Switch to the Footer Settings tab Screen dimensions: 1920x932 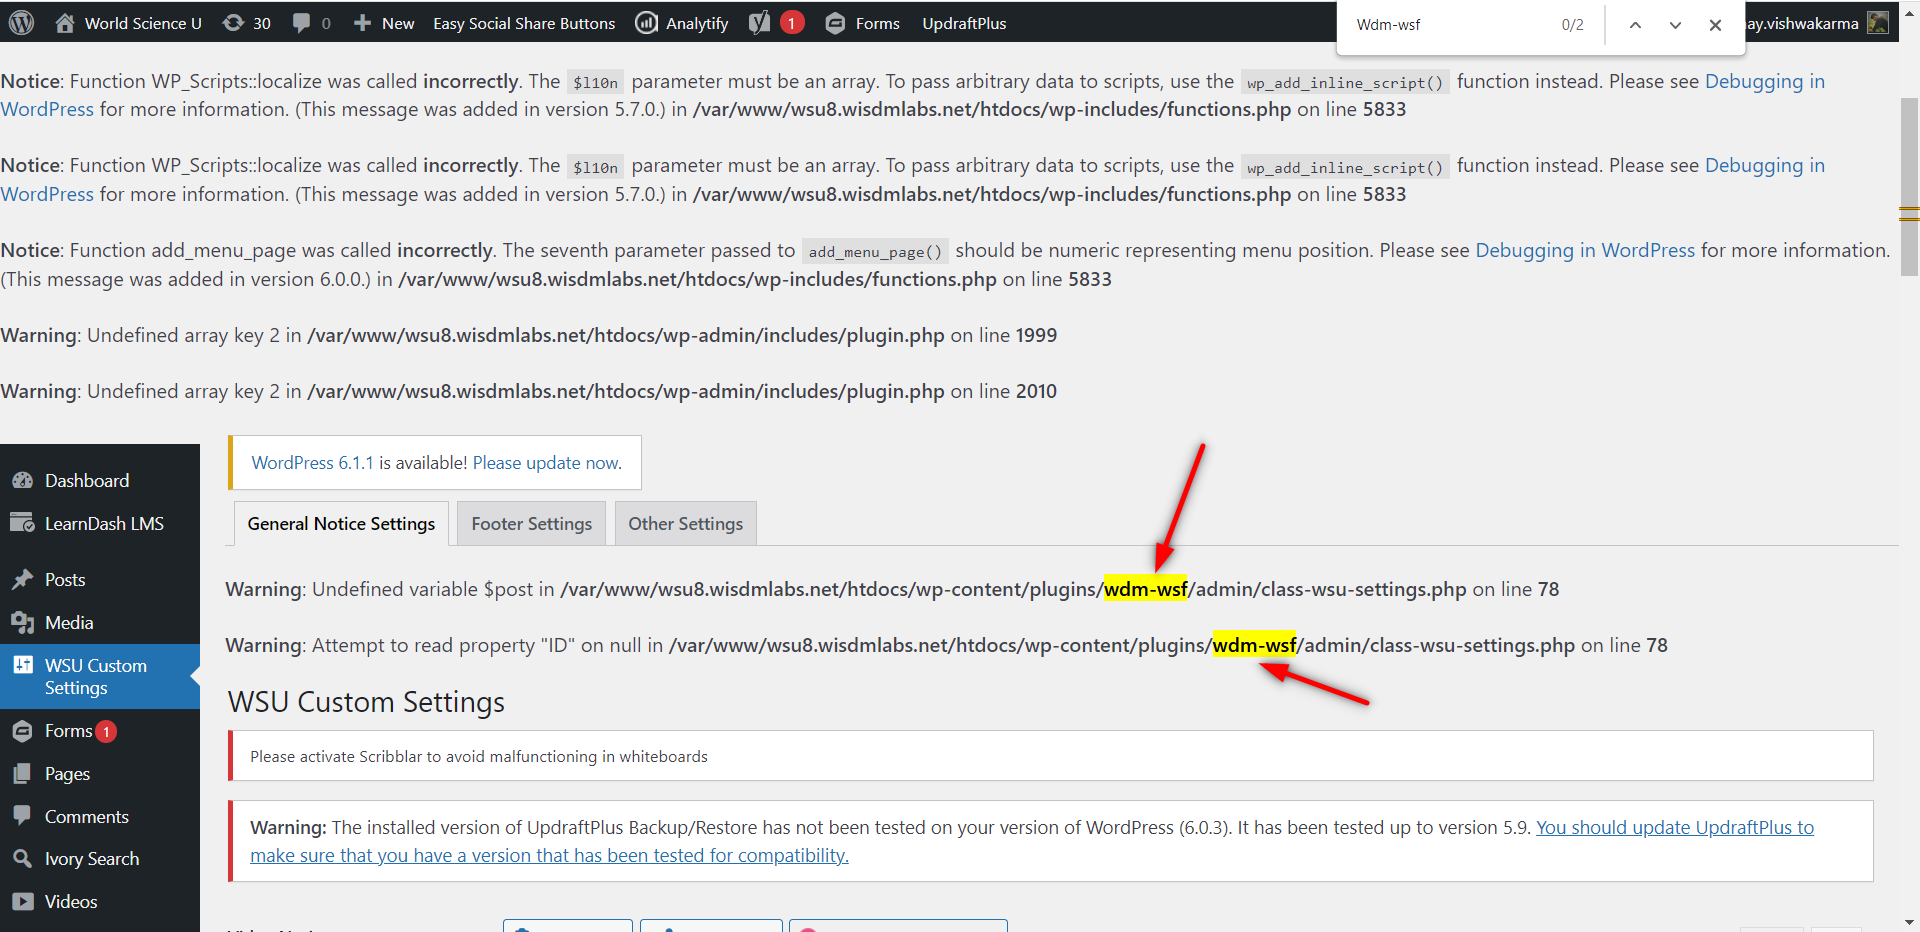pyautogui.click(x=531, y=524)
